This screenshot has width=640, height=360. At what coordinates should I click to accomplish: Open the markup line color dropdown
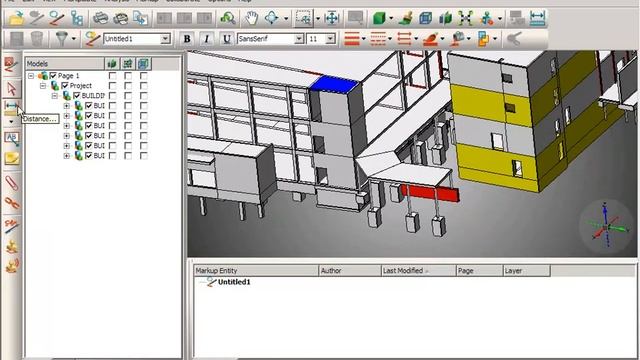click(442, 39)
